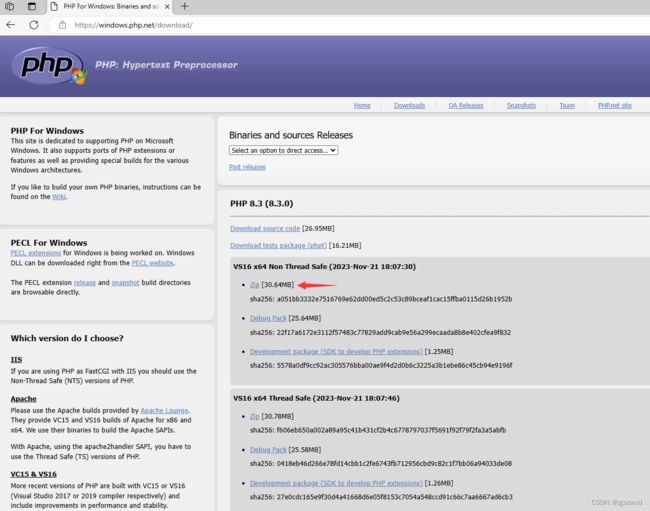The height and width of the screenshot is (511, 650).
Task: Click the 'Which version do I choose?' heading
Action: (67, 338)
